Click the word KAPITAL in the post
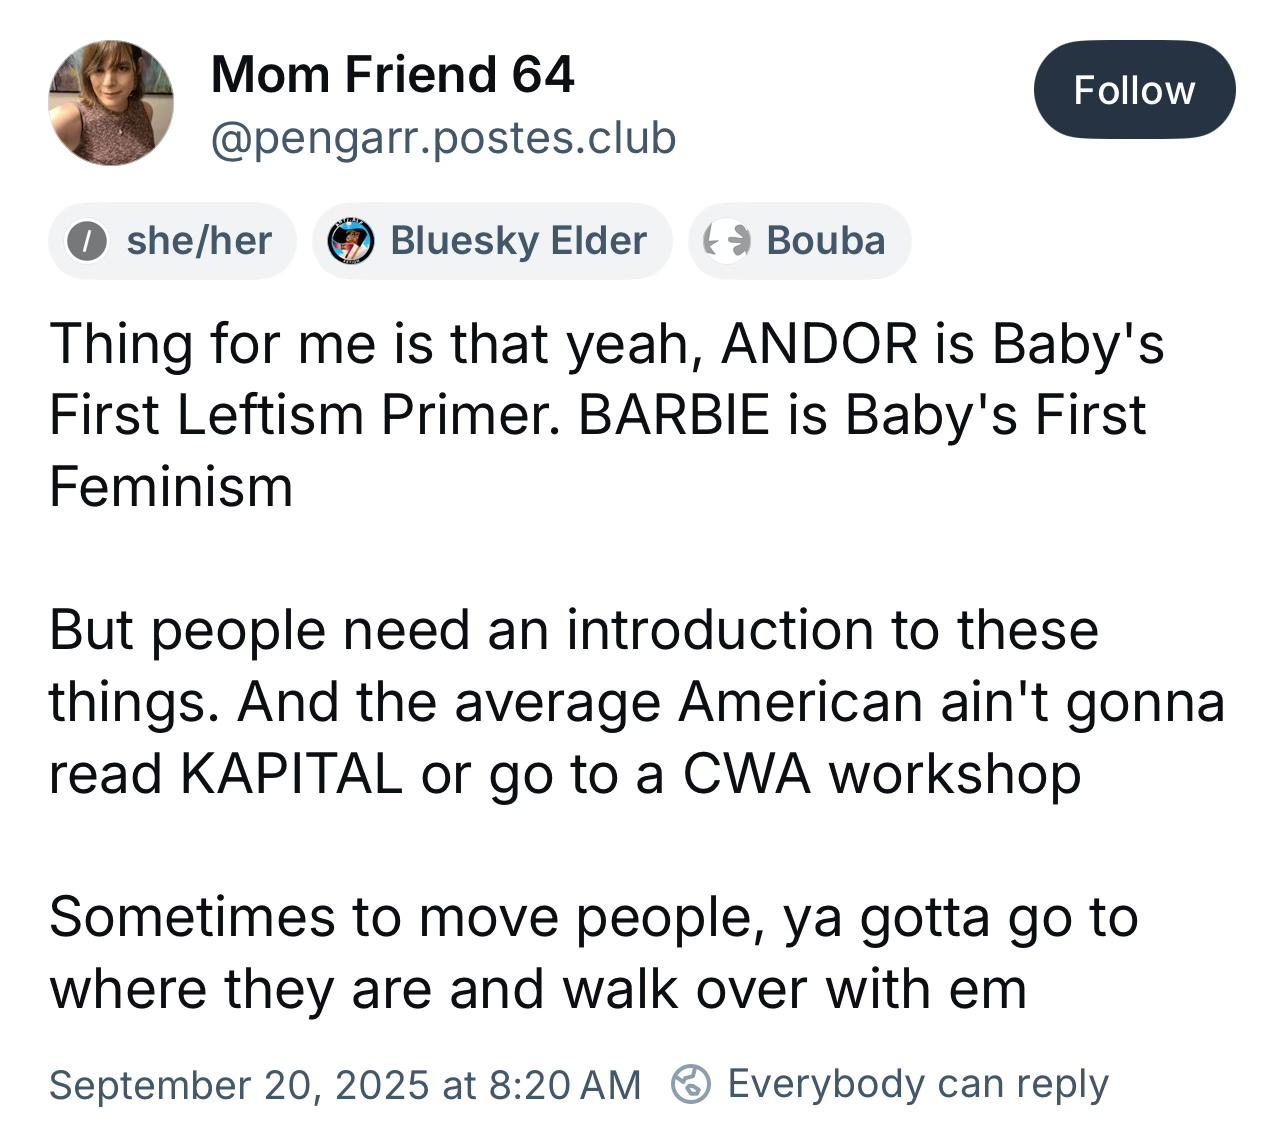 pyautogui.click(x=291, y=774)
